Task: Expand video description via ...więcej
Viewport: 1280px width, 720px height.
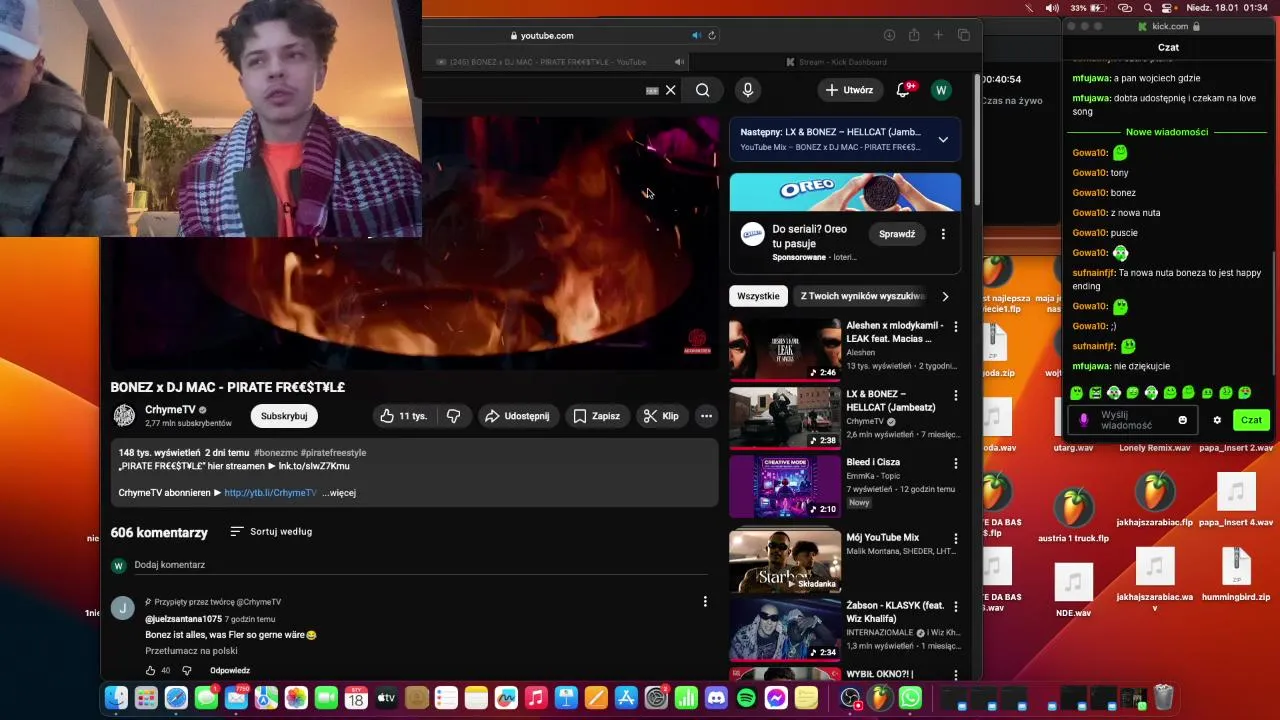Action: click(x=339, y=493)
